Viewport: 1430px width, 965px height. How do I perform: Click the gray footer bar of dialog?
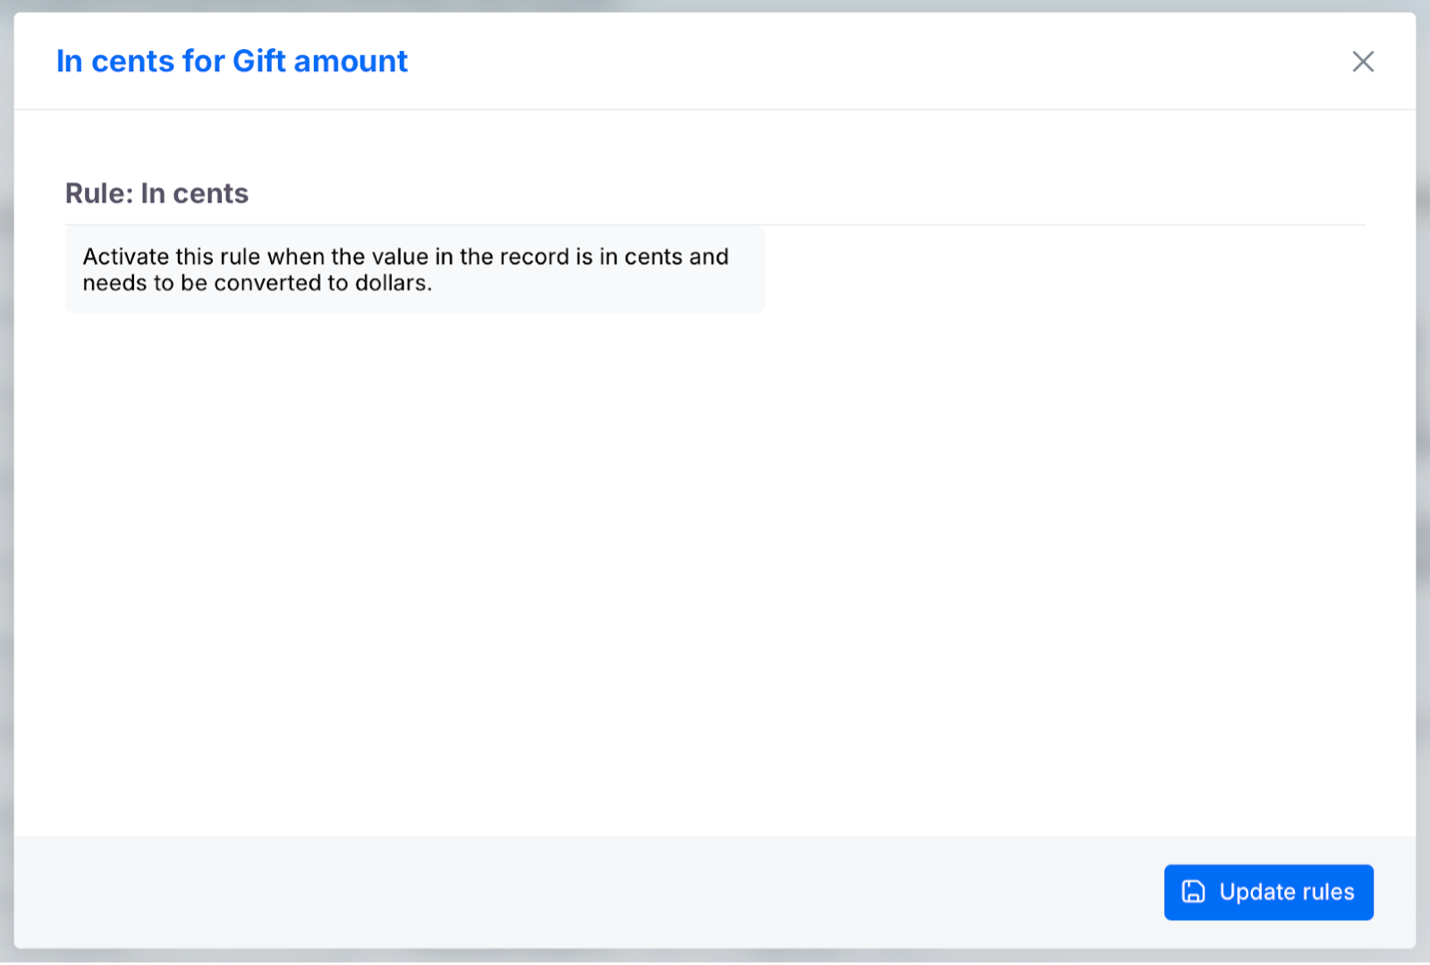point(600,892)
